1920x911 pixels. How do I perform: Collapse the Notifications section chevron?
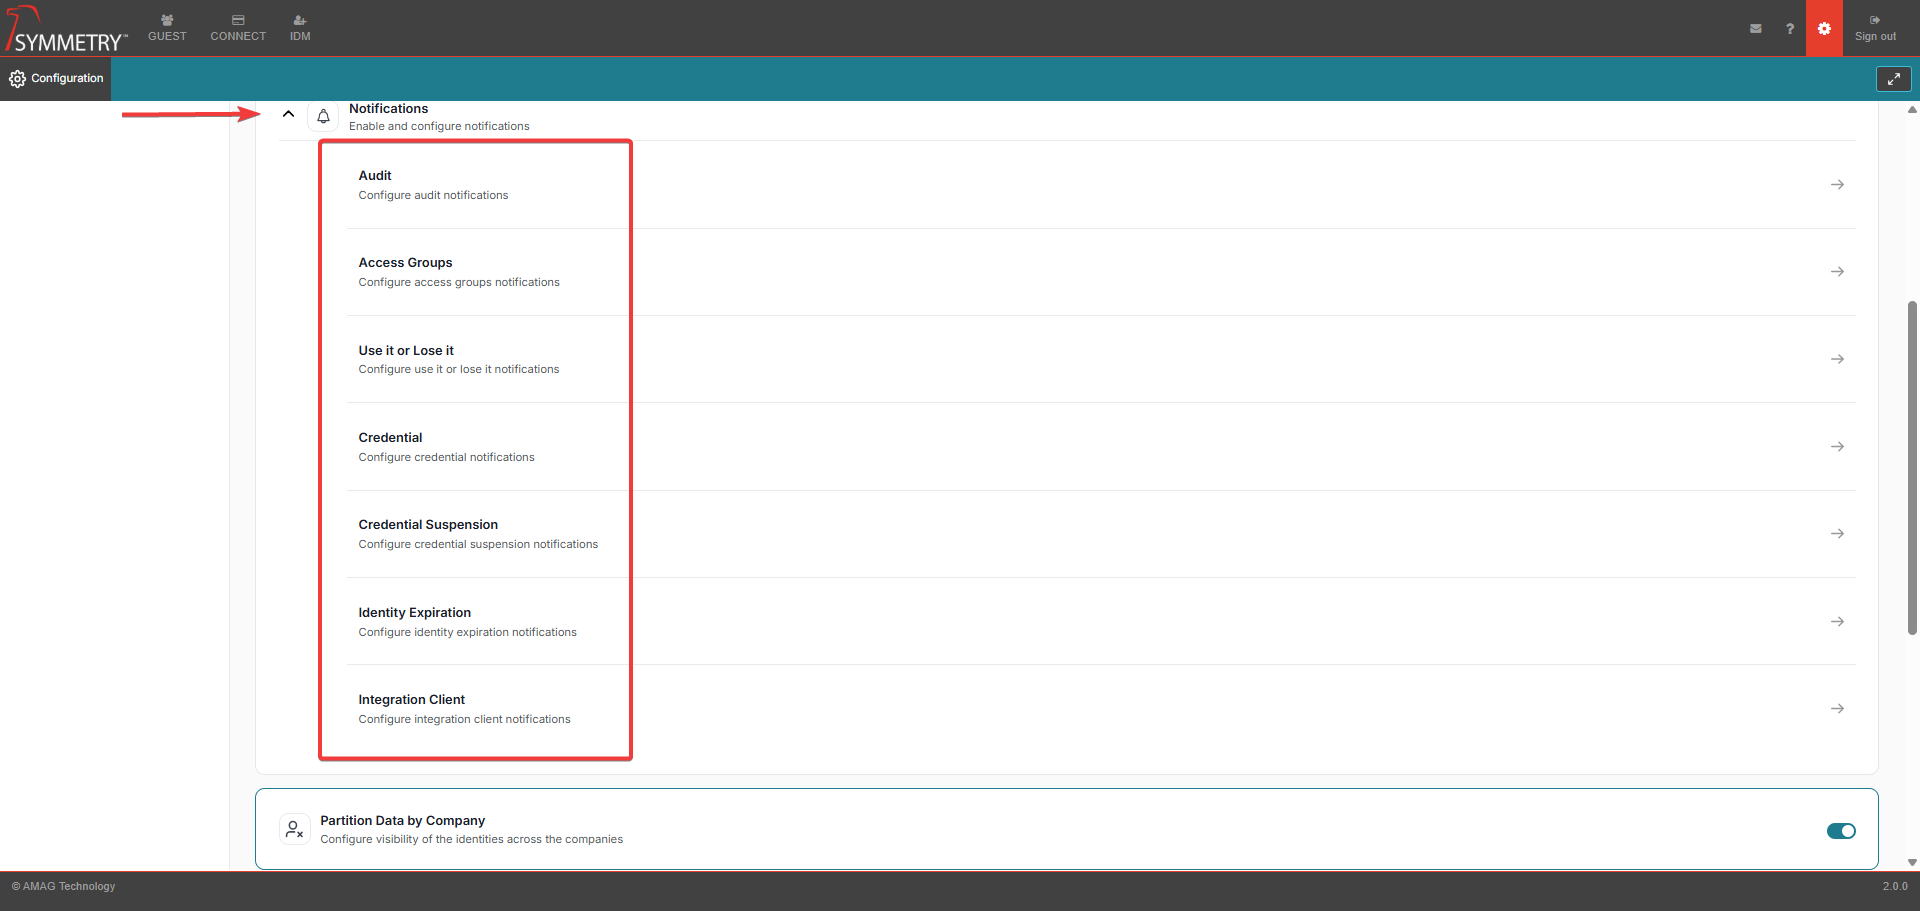pos(288,115)
